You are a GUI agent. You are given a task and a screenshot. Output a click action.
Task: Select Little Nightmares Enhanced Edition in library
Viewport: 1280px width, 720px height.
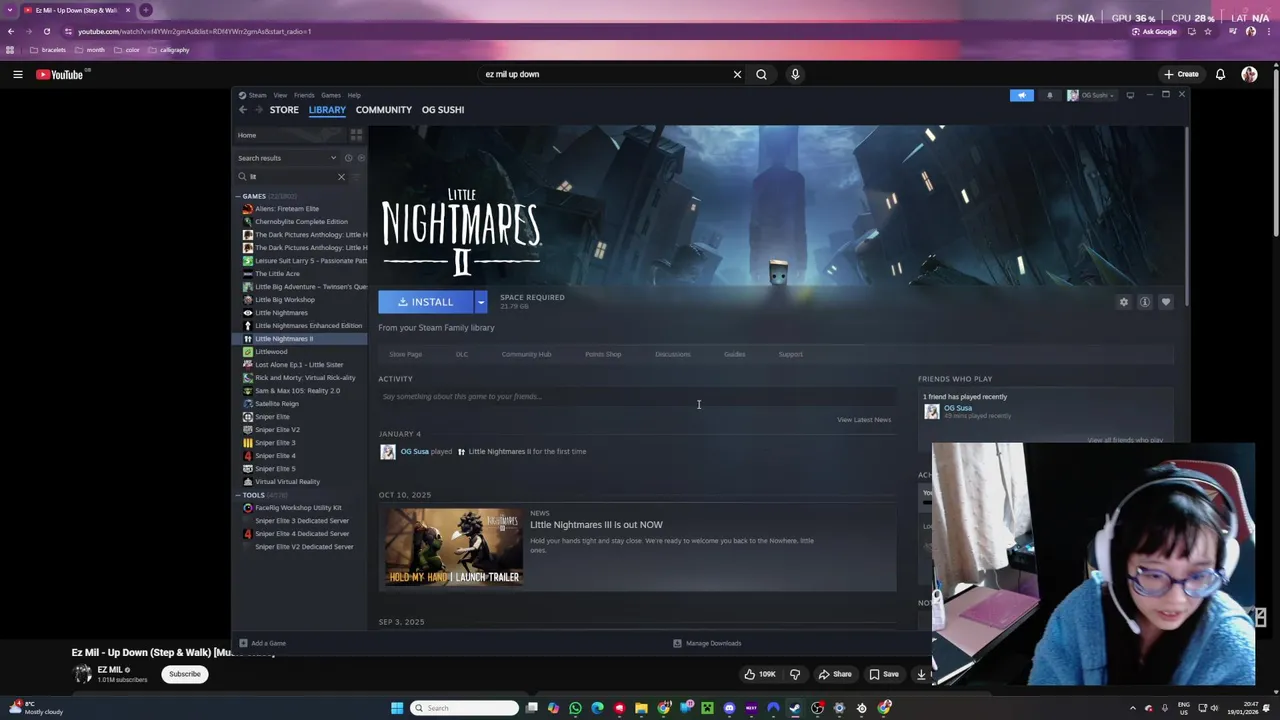308,326
